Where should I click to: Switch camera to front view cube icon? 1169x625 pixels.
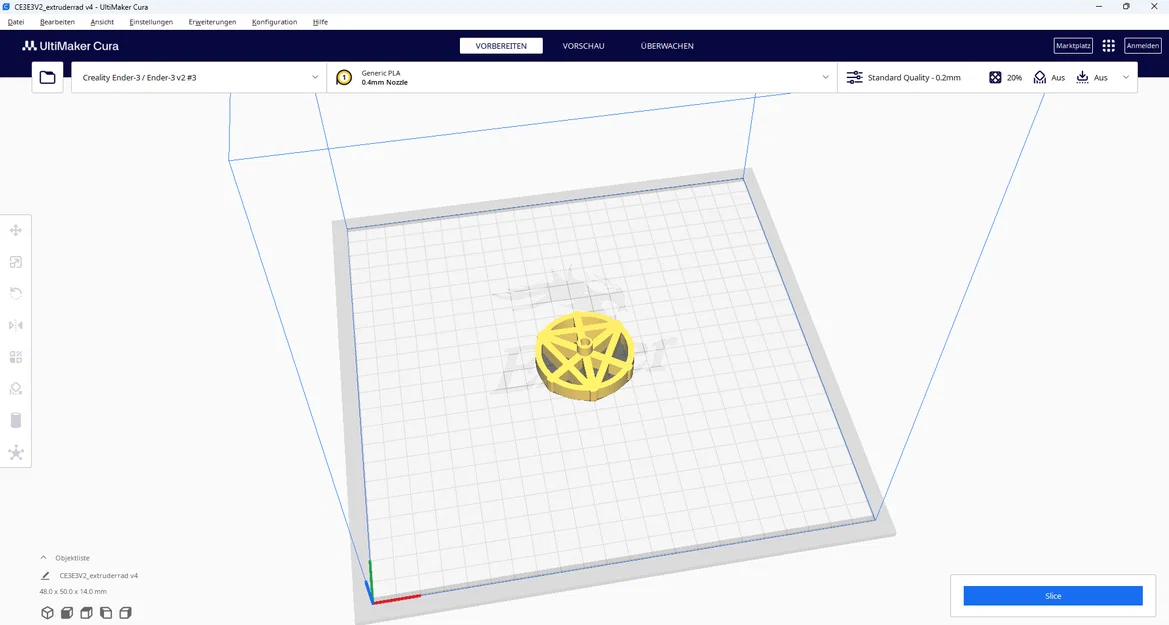[x=66, y=612]
